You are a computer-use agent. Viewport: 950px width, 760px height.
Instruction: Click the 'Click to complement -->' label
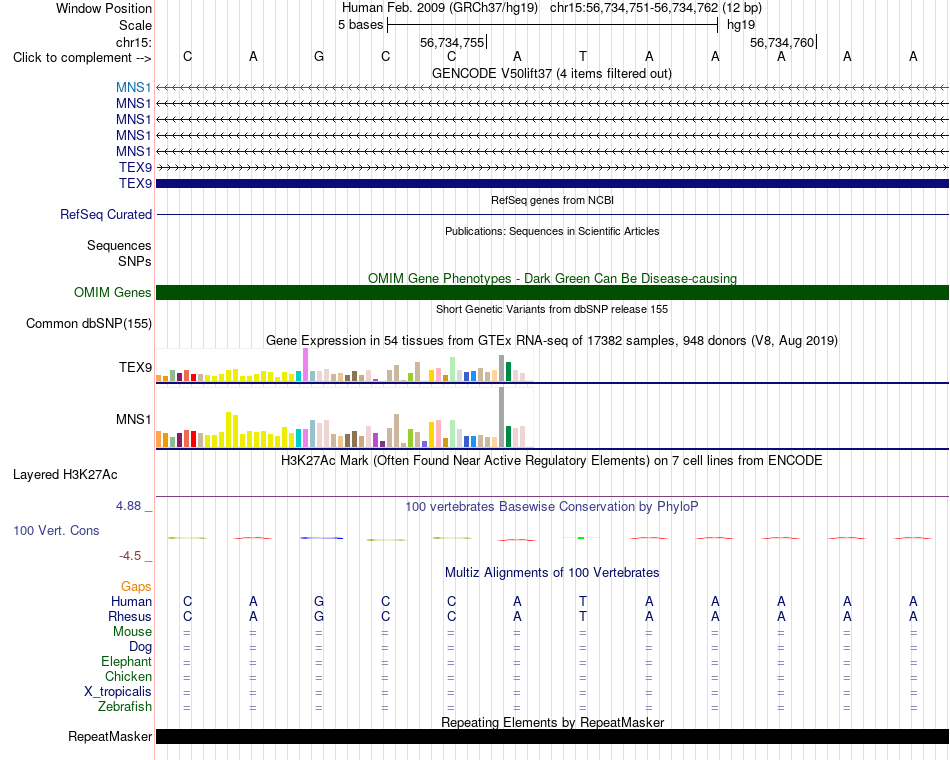tap(82, 58)
